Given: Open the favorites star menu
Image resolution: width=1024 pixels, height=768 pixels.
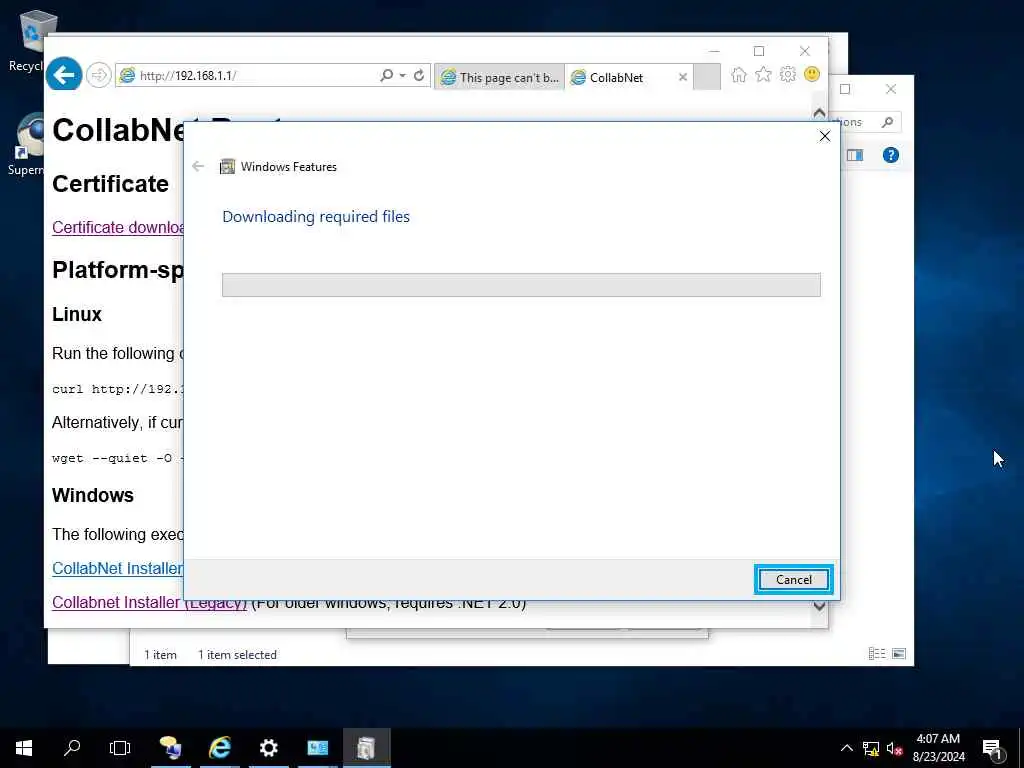Looking at the screenshot, I should (x=763, y=74).
